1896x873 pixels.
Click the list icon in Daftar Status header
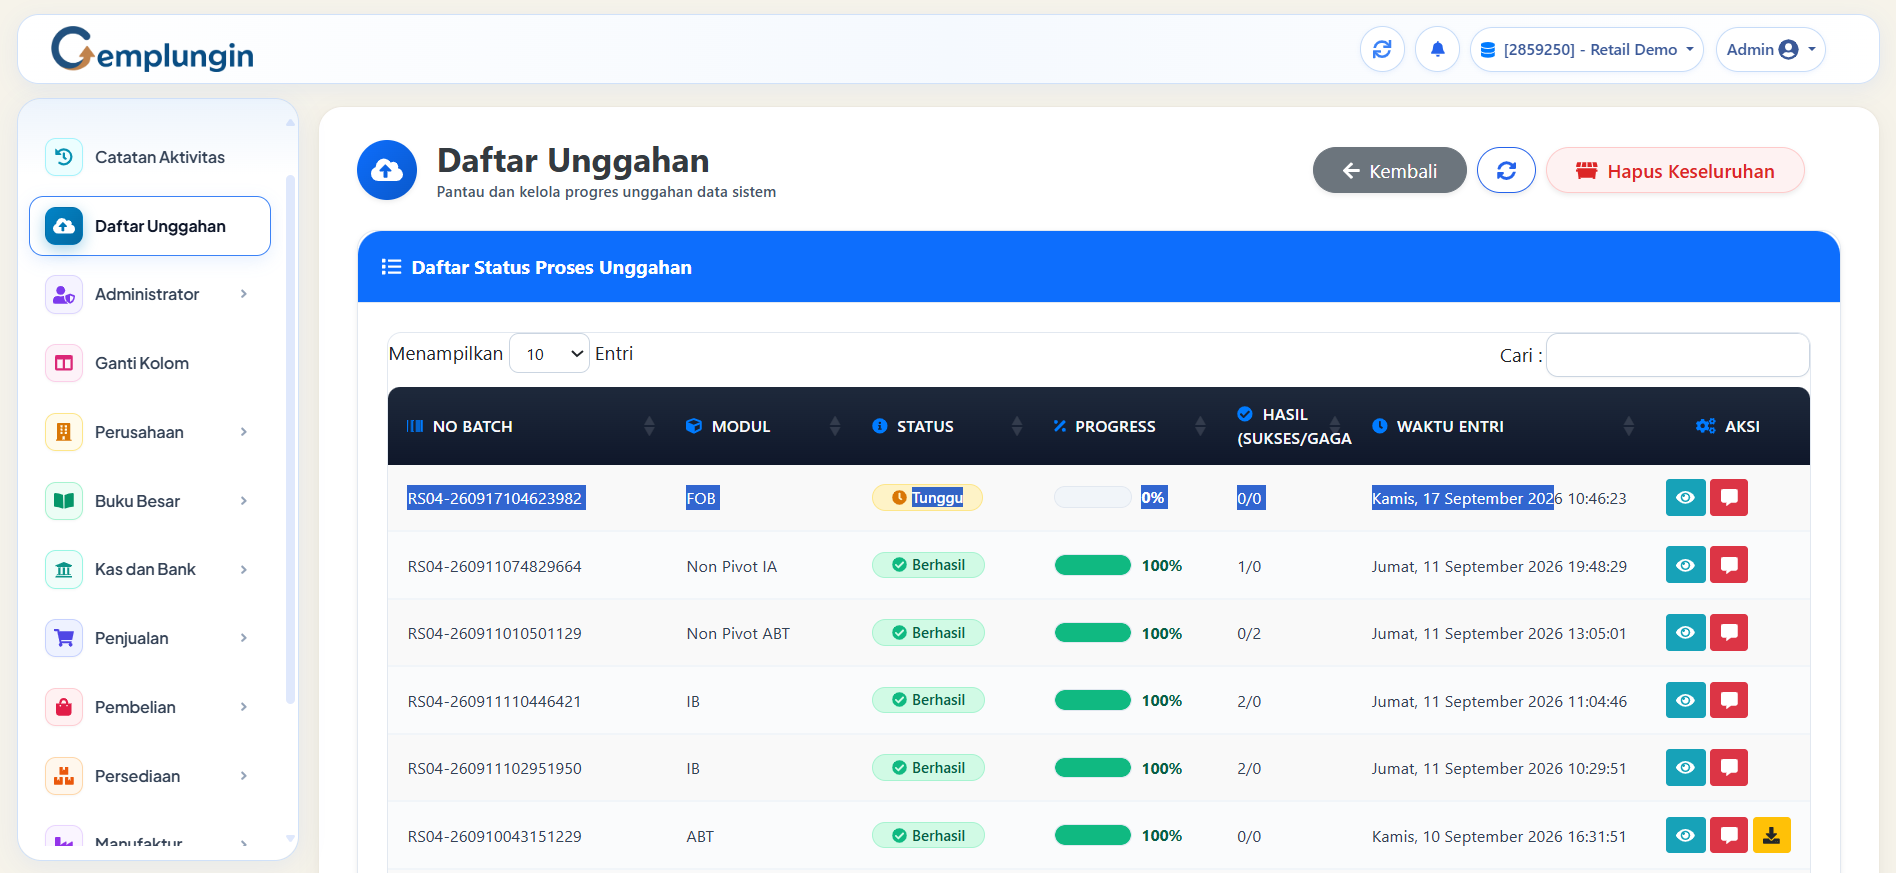391,267
